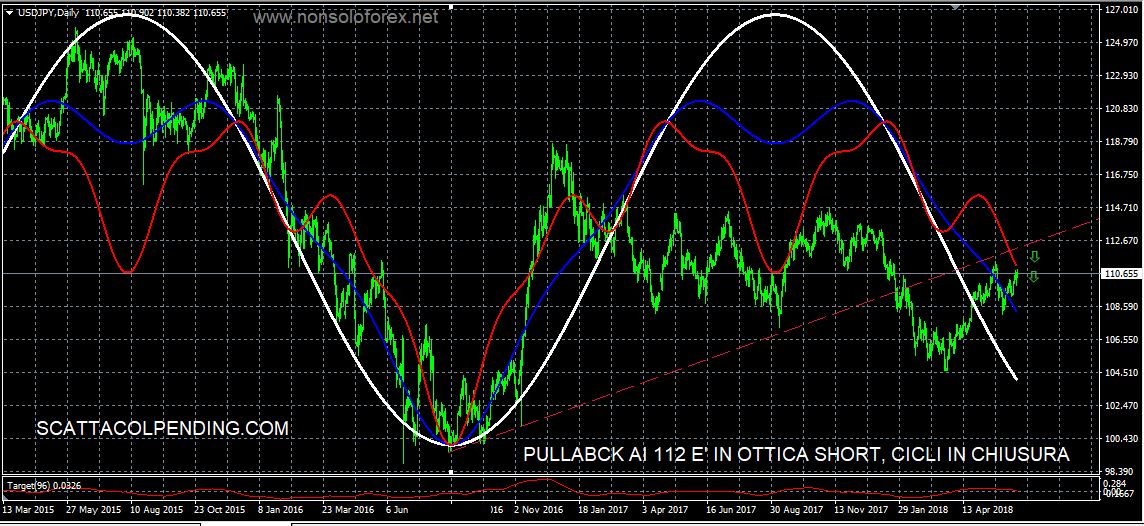Click the 13 Mar 2015 date label
1144x526 pixels.
click(28, 509)
